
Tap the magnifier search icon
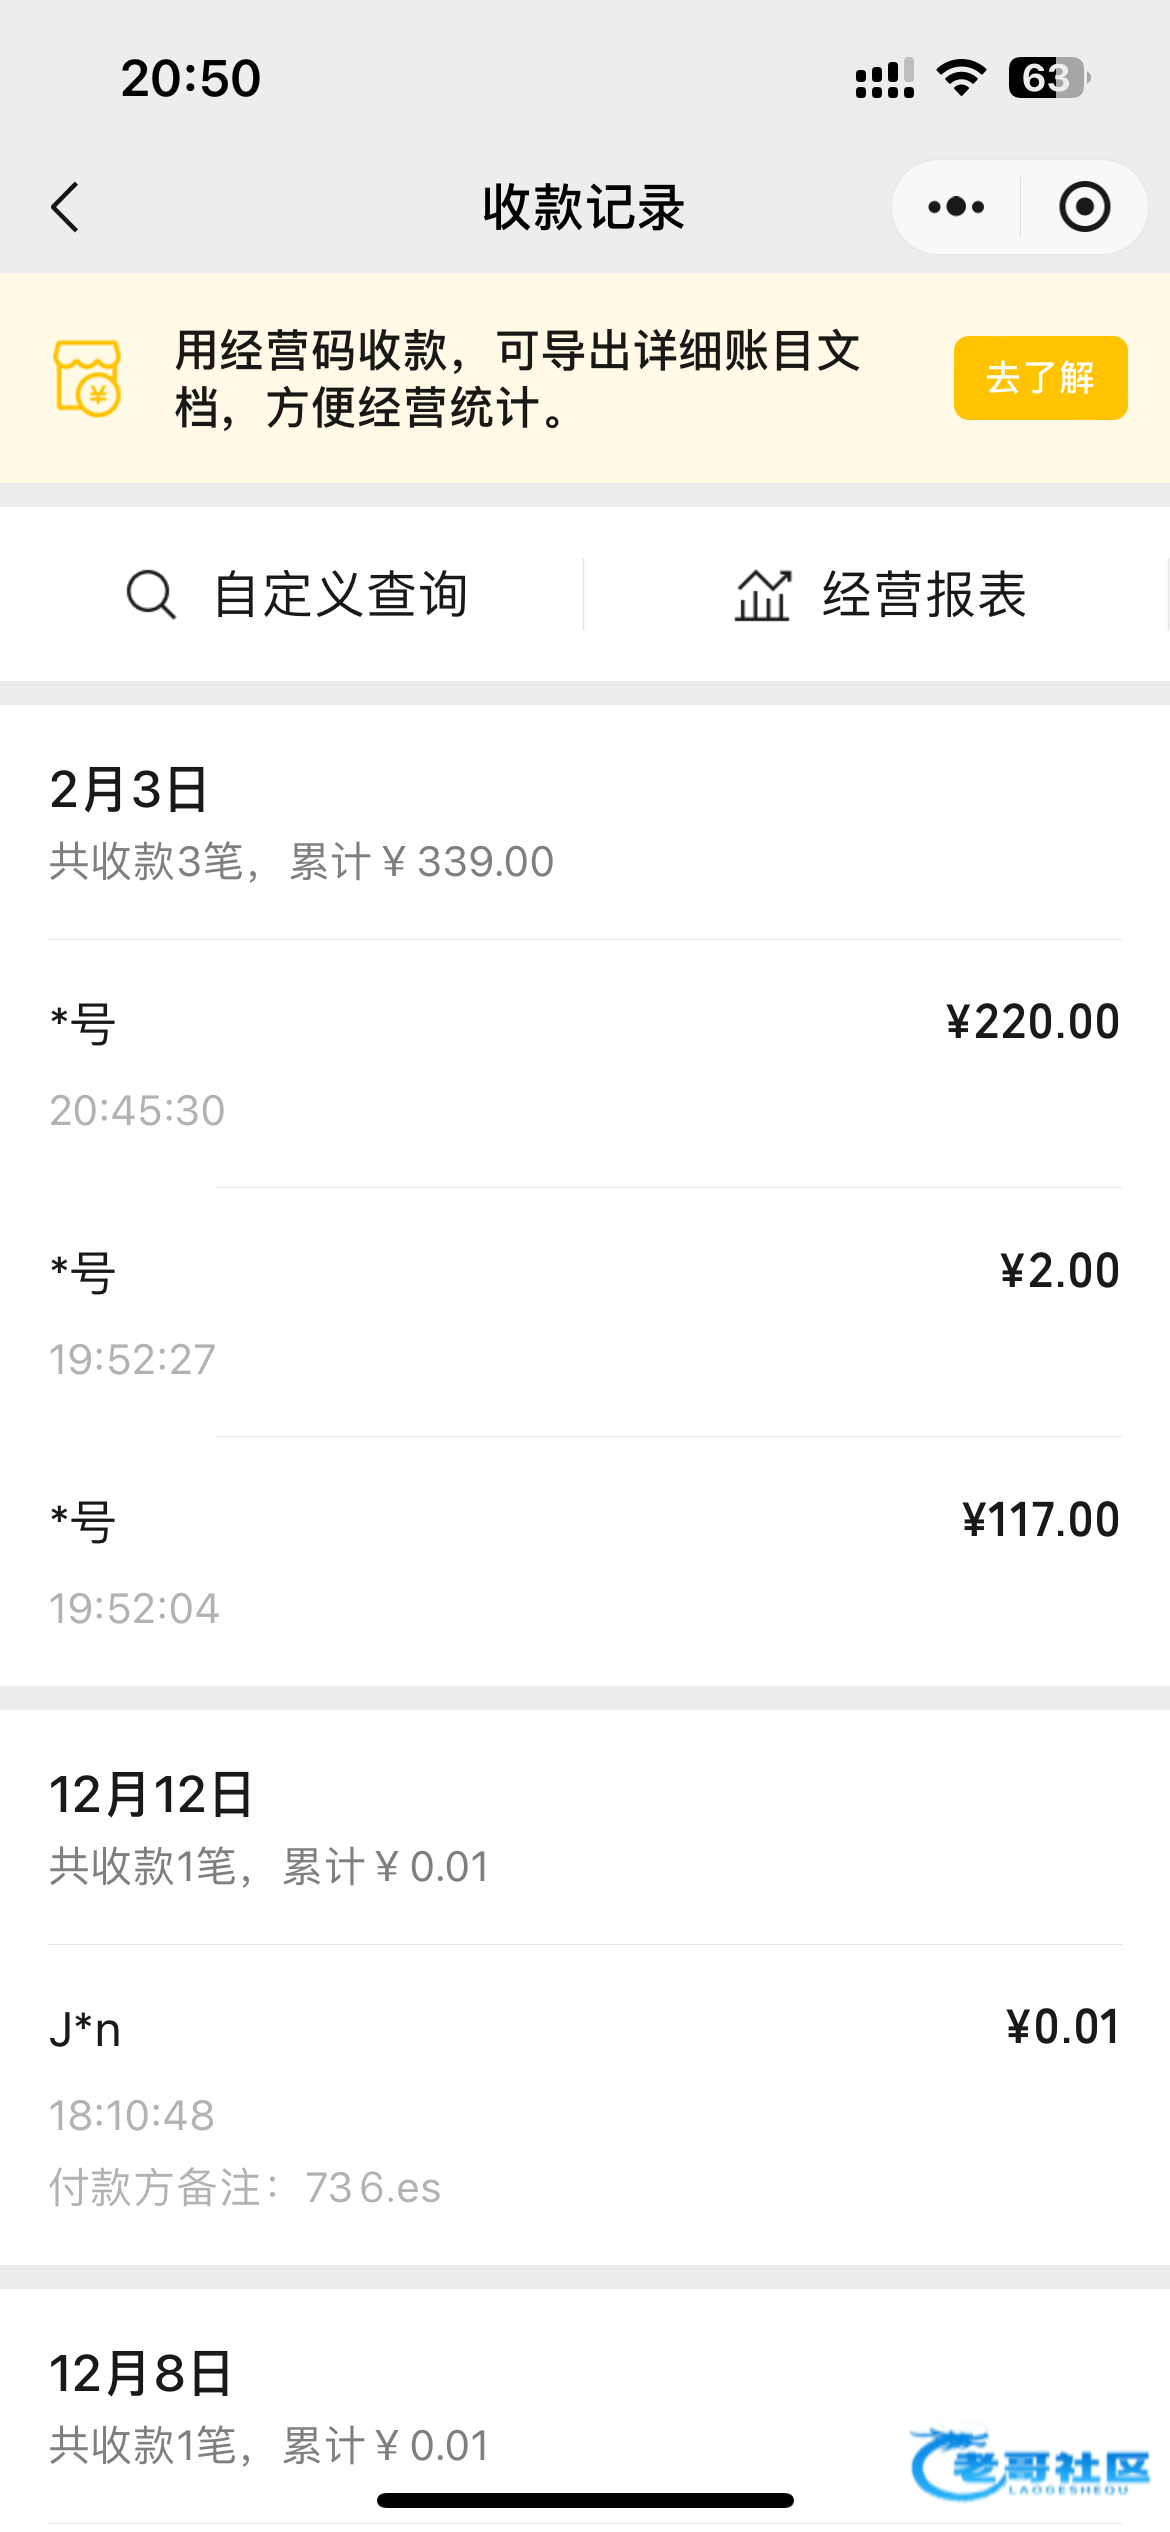click(151, 595)
